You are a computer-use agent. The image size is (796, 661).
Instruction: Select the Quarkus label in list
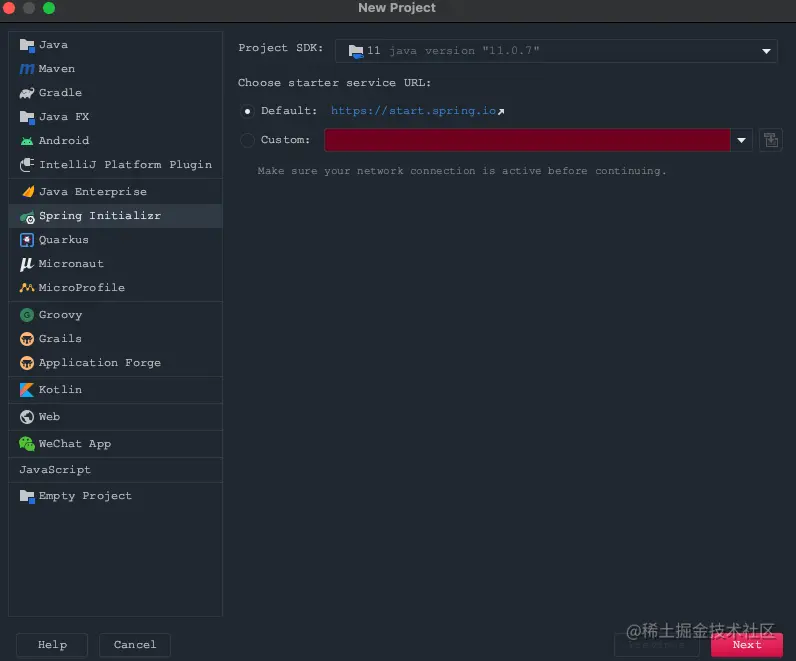click(x=64, y=240)
